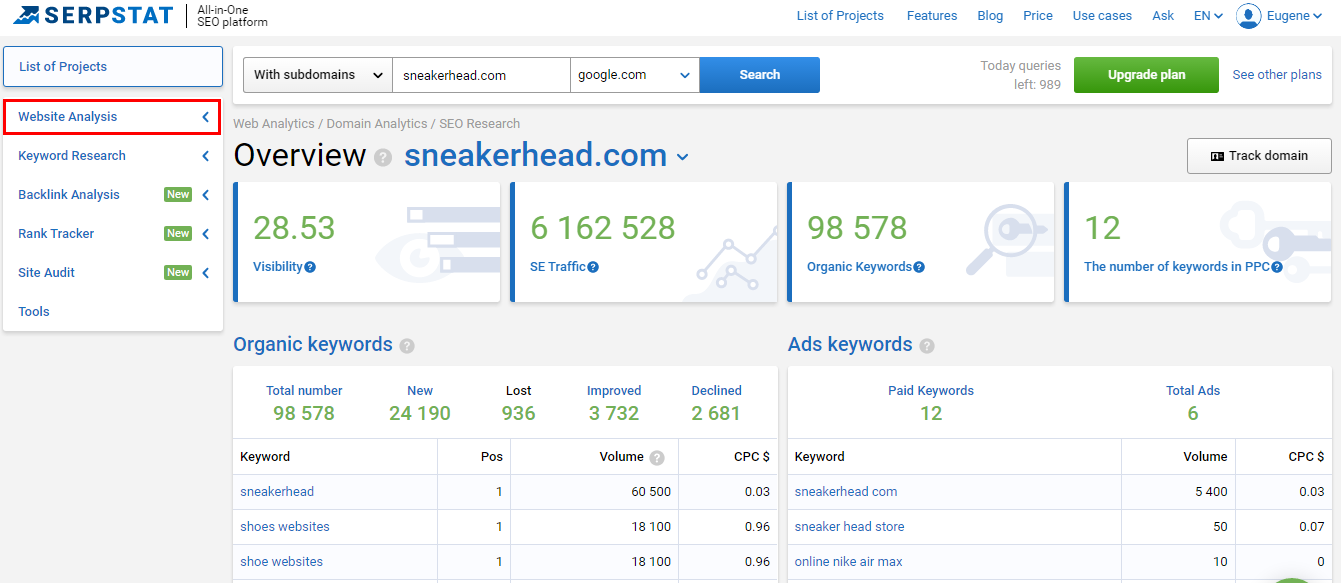Open Tools in the sidebar

pos(34,312)
